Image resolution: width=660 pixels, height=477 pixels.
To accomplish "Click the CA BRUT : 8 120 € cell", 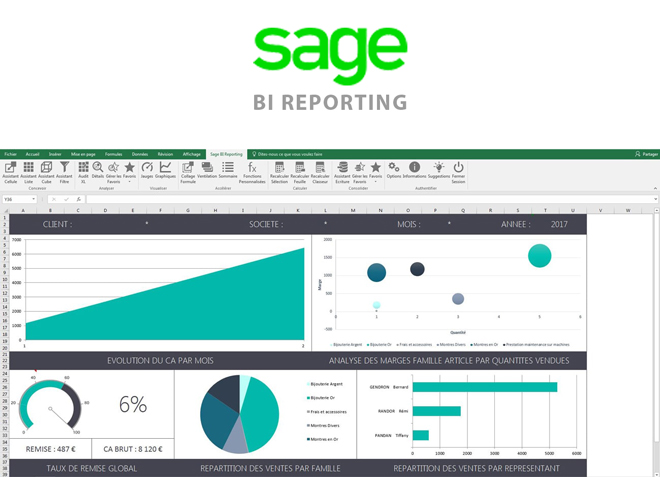I will point(133,449).
